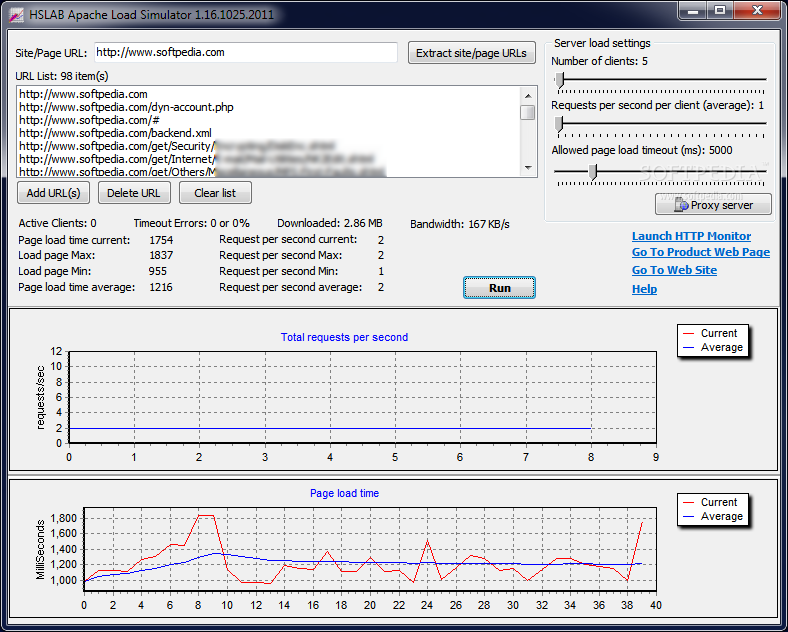Image resolution: width=788 pixels, height=632 pixels.
Task: Click Current legend entry in page load chart
Action: click(711, 502)
